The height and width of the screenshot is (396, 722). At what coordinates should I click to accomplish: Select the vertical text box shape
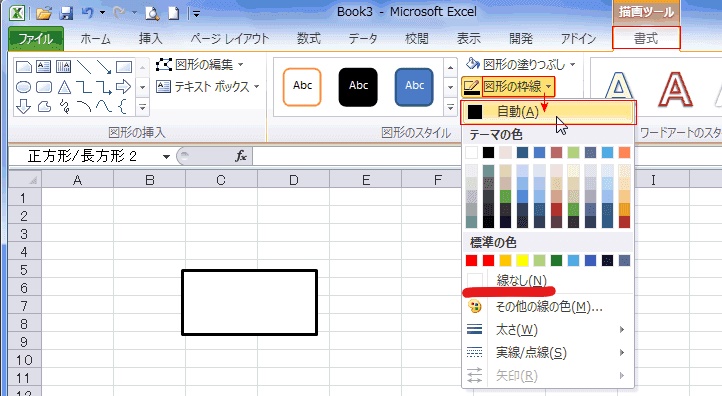coord(64,67)
